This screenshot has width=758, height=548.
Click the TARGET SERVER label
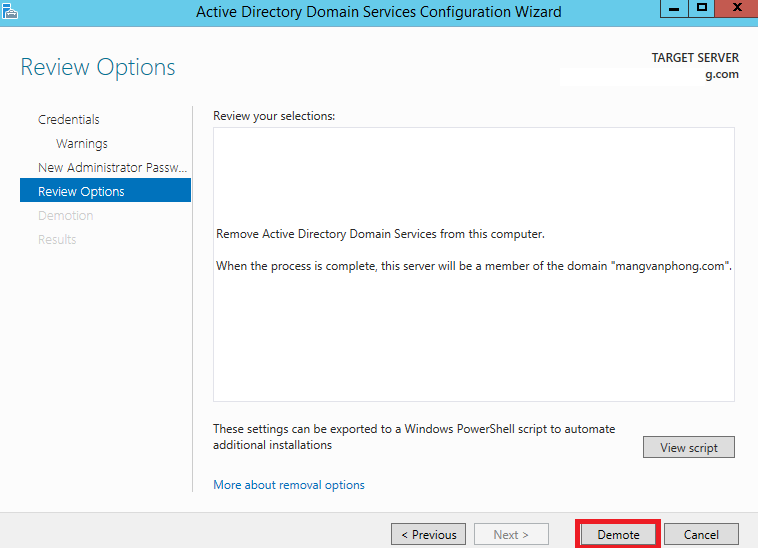(695, 58)
